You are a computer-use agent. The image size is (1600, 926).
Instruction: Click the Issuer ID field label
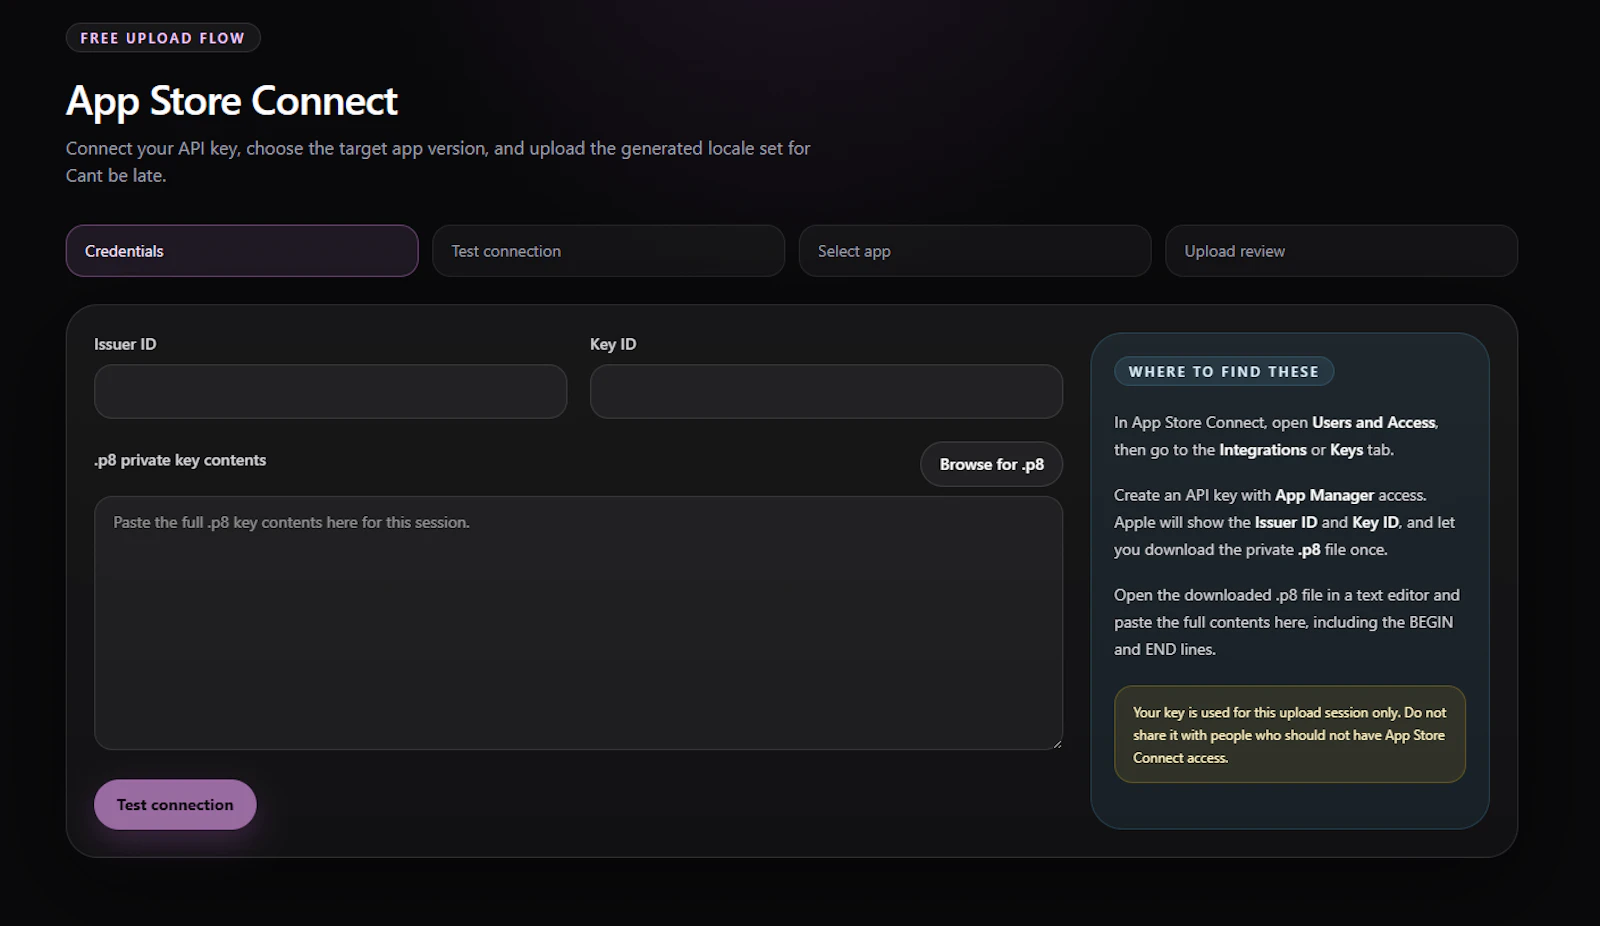(x=125, y=344)
